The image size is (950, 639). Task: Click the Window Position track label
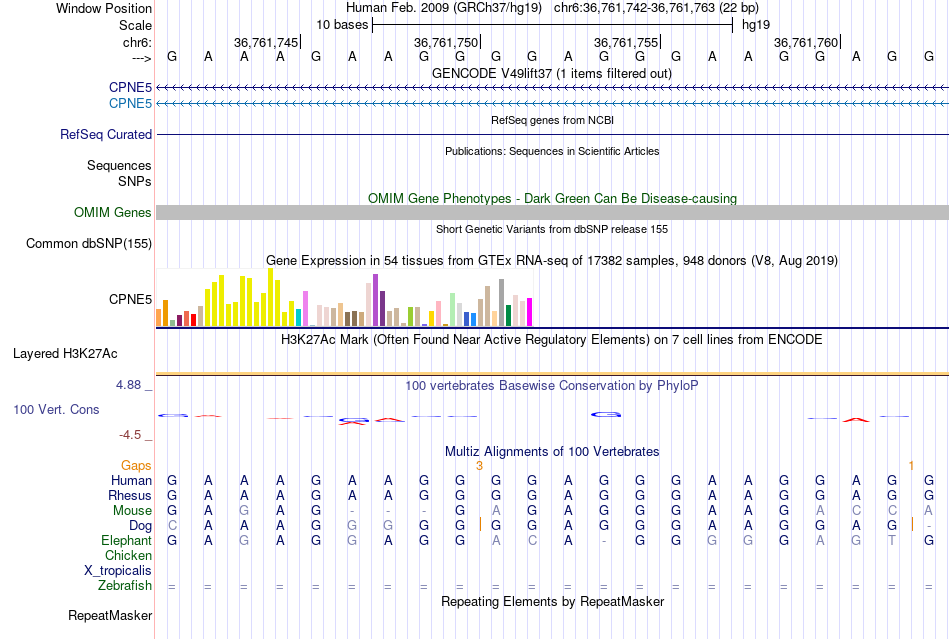pyautogui.click(x=104, y=8)
